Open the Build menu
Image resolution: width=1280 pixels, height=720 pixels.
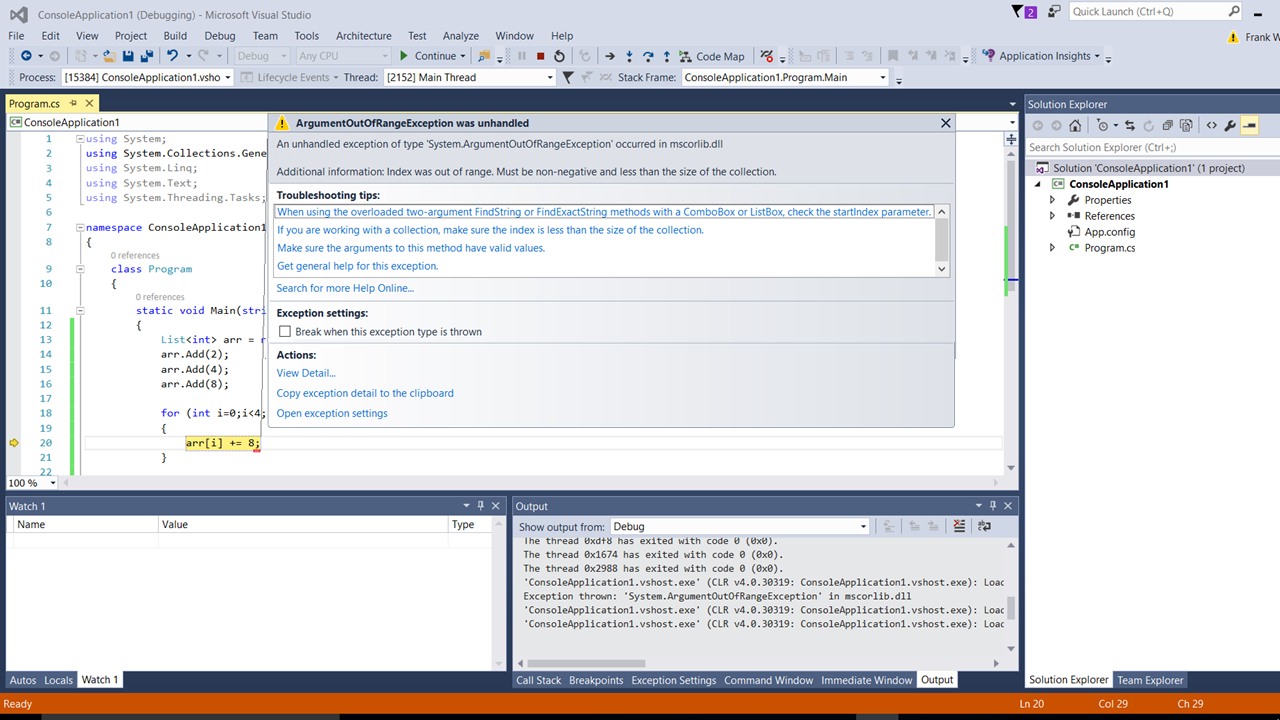pos(175,35)
